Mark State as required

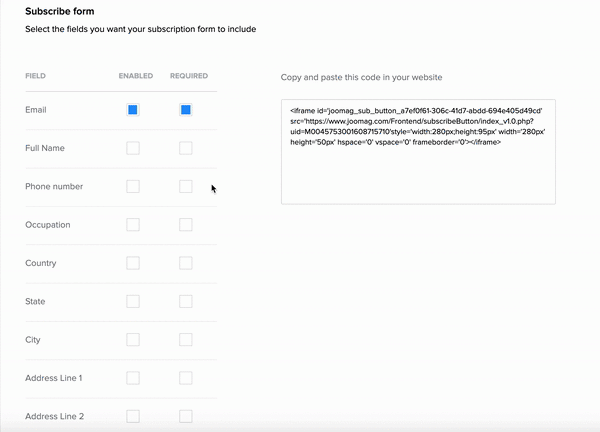[186, 301]
